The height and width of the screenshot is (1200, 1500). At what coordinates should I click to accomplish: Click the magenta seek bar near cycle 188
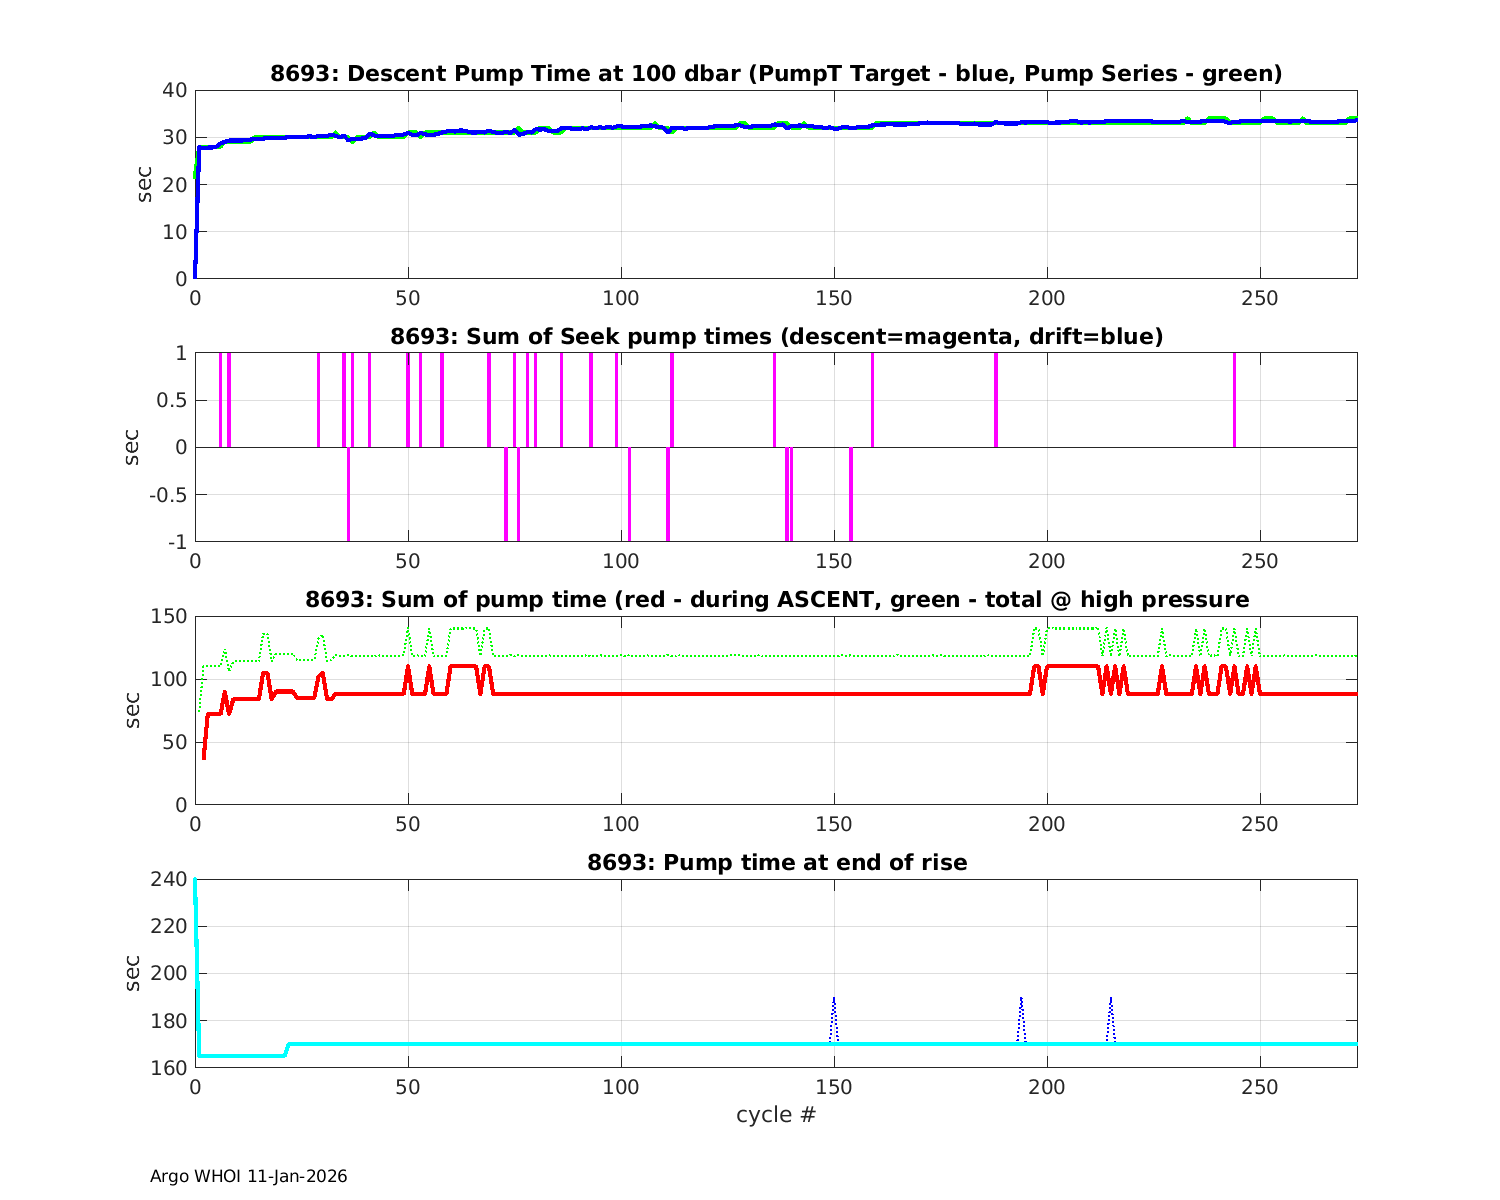996,400
